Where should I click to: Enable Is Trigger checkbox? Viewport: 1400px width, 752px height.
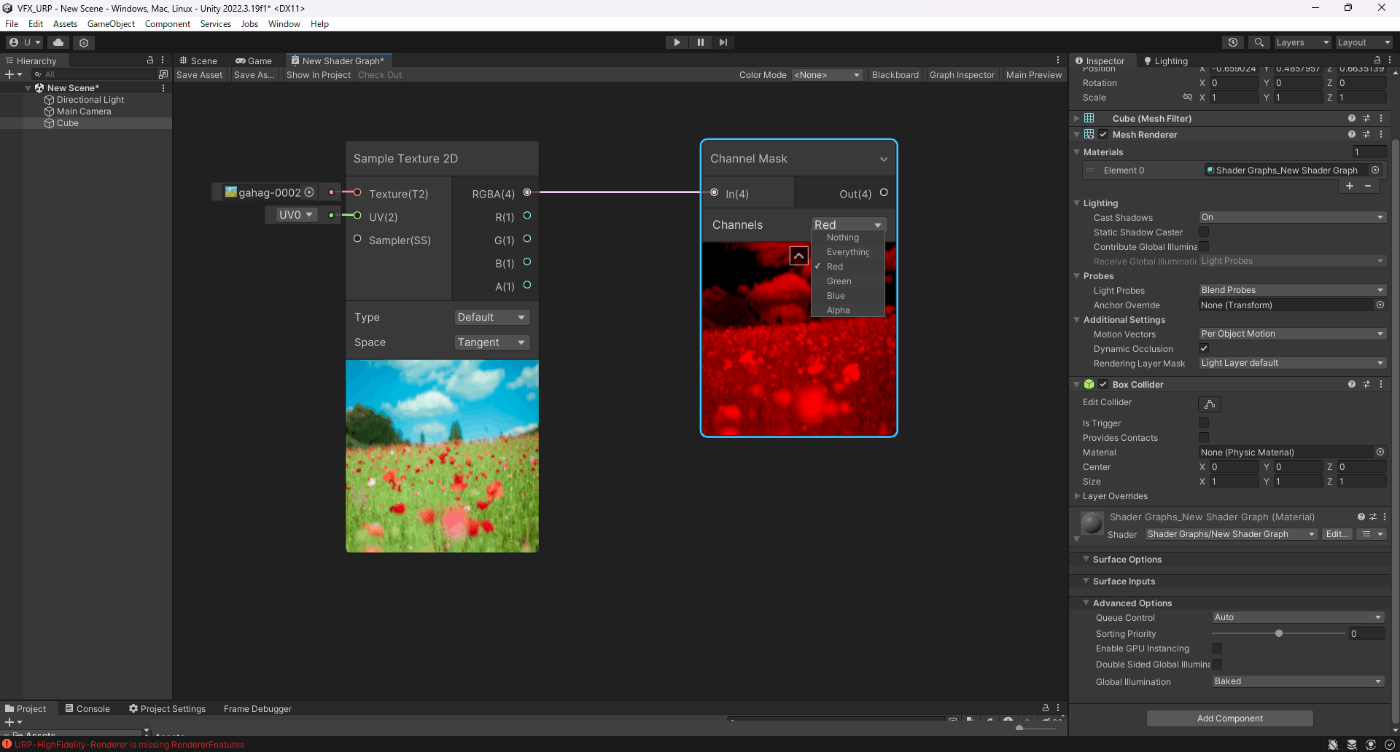tap(1204, 423)
